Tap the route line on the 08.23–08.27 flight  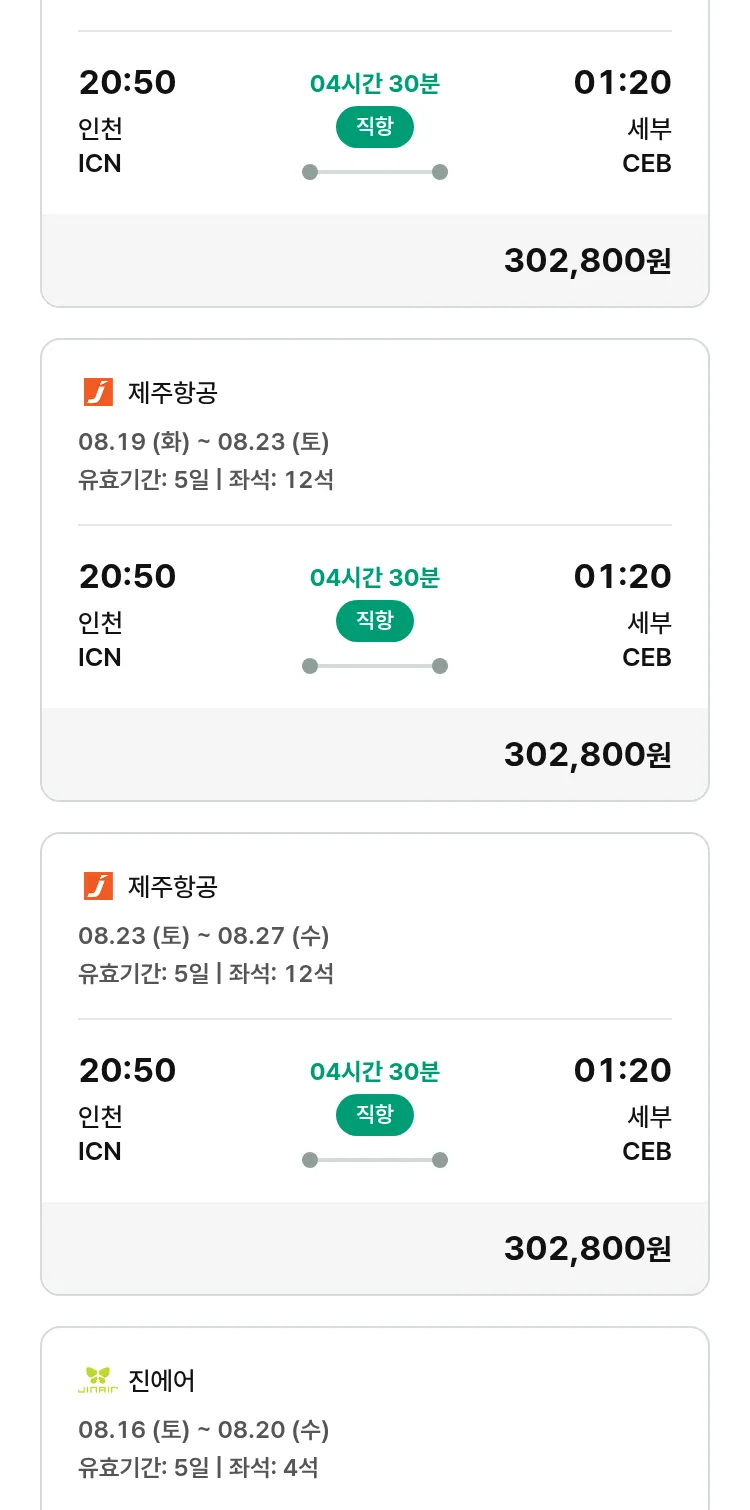coord(374,1160)
